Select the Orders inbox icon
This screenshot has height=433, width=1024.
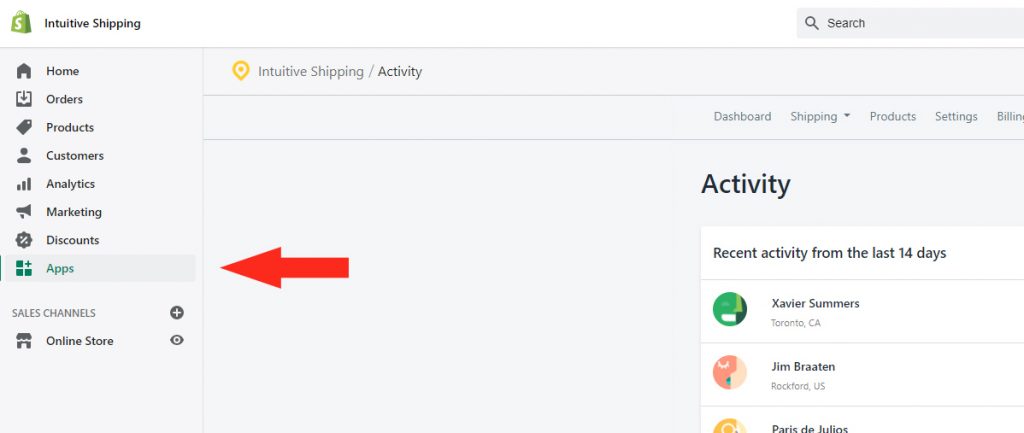[24, 99]
